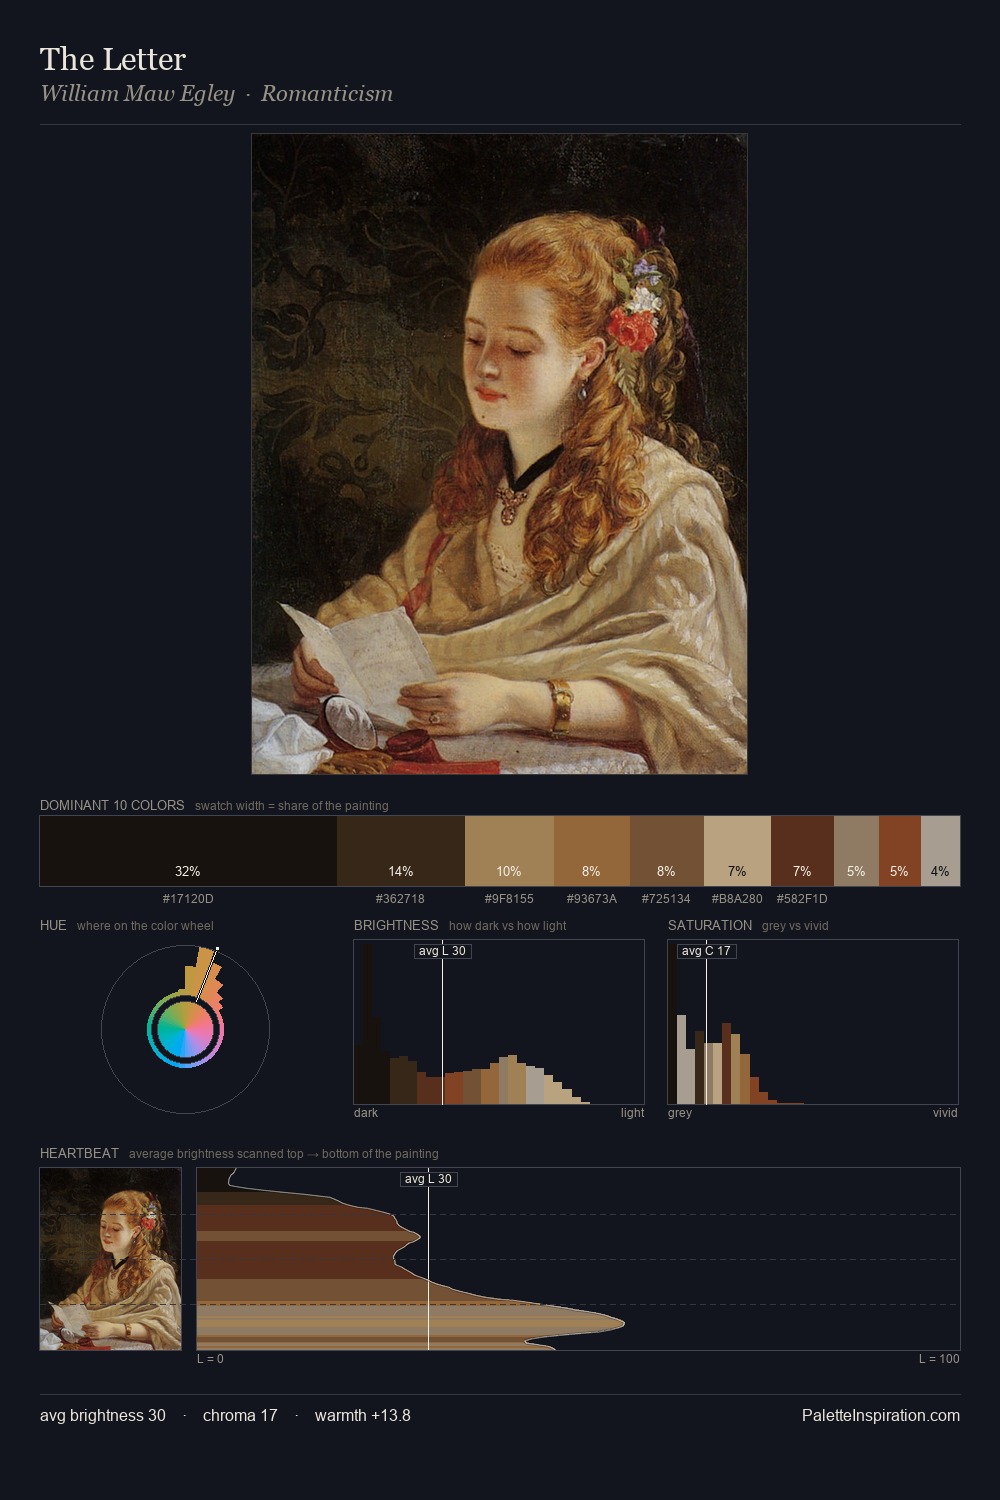
Task: Click the hex code #93673A
Action: [x=591, y=899]
